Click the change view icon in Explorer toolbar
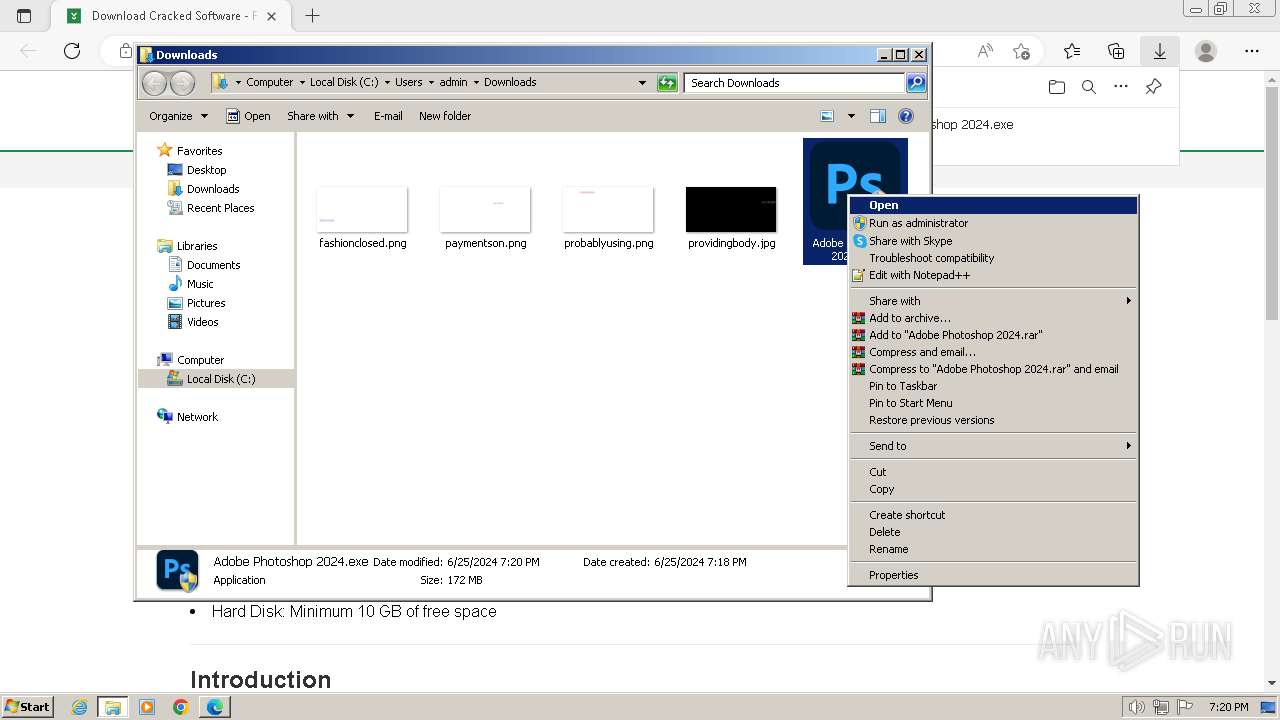Viewport: 1280px width, 720px height. click(x=827, y=116)
